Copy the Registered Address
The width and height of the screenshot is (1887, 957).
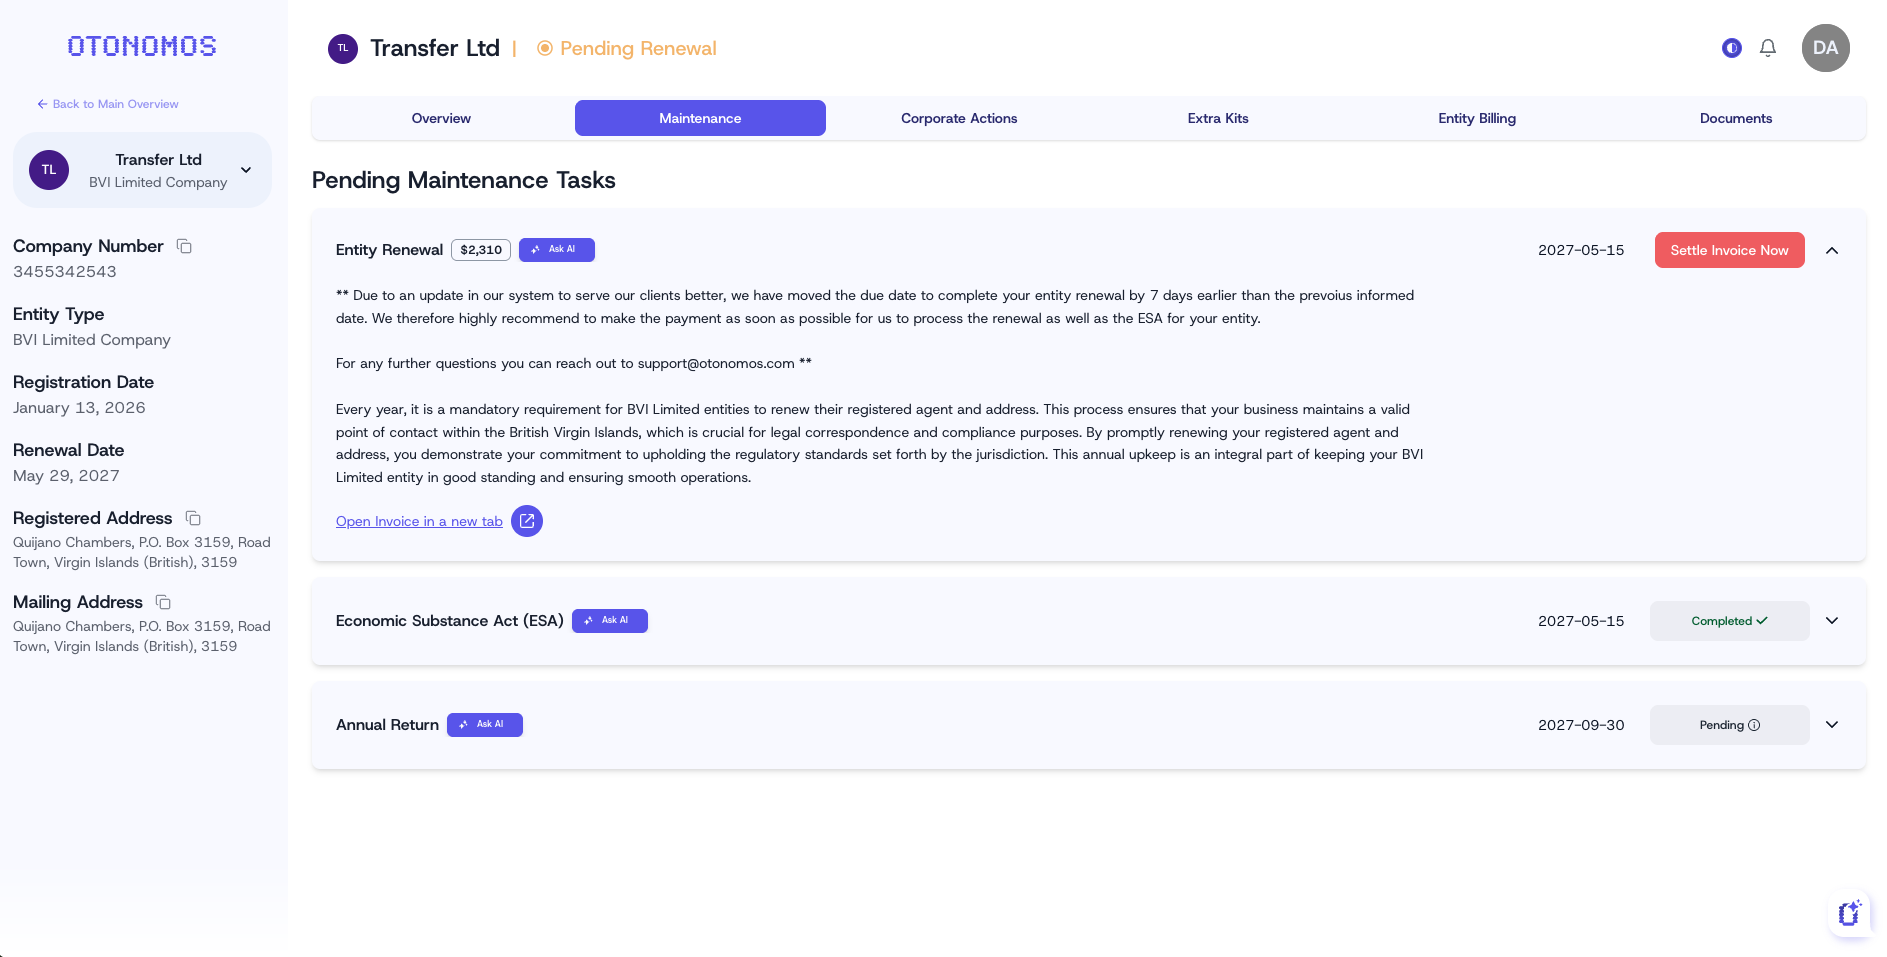click(x=192, y=518)
